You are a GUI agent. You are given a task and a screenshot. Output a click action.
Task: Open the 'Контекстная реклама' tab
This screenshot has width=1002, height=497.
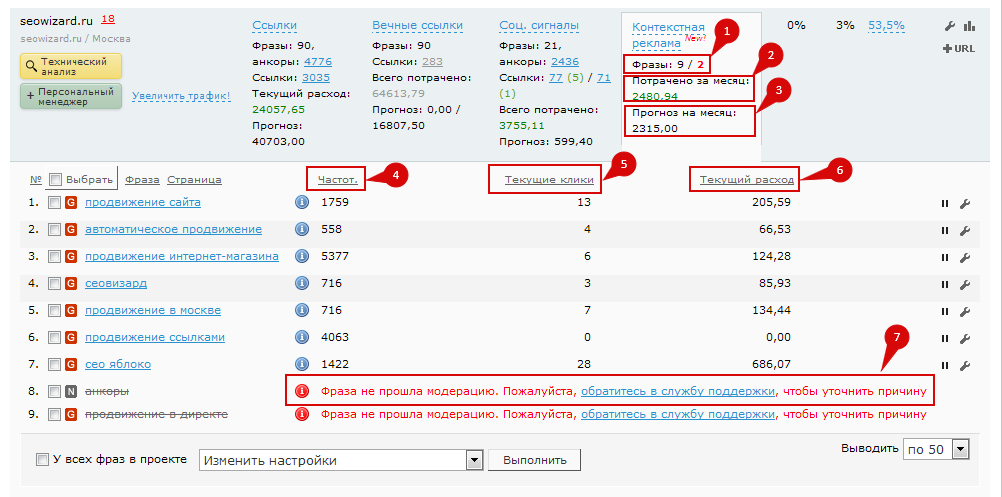(x=668, y=35)
